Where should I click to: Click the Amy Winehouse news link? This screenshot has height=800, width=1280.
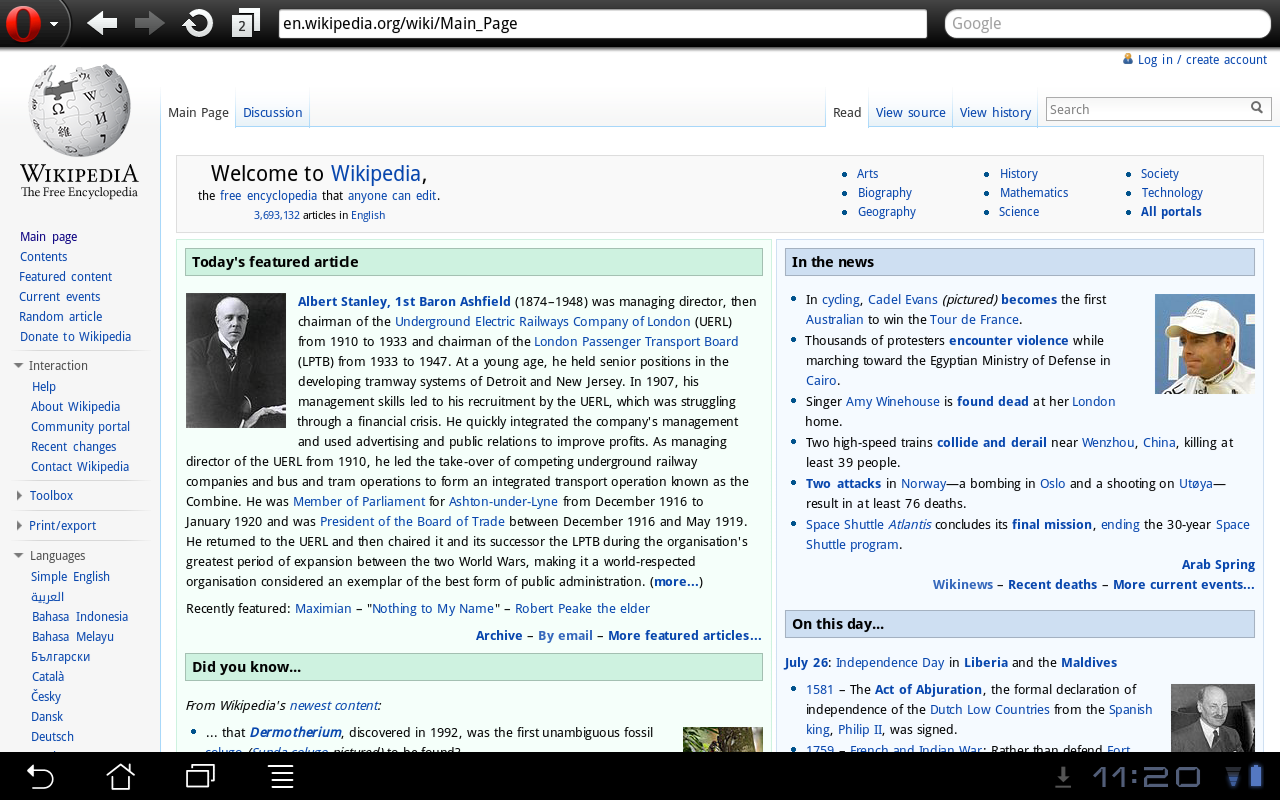coord(893,401)
